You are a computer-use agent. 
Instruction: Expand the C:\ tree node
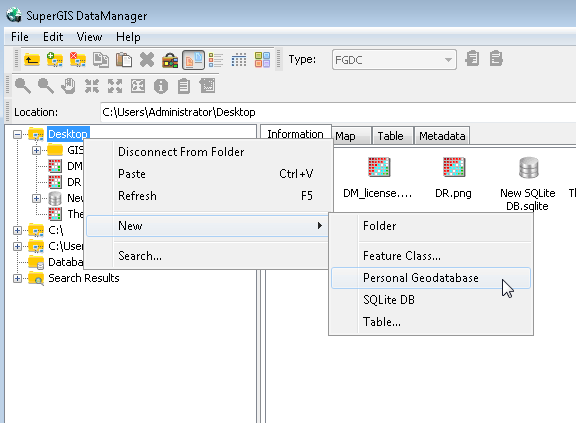coord(17,230)
